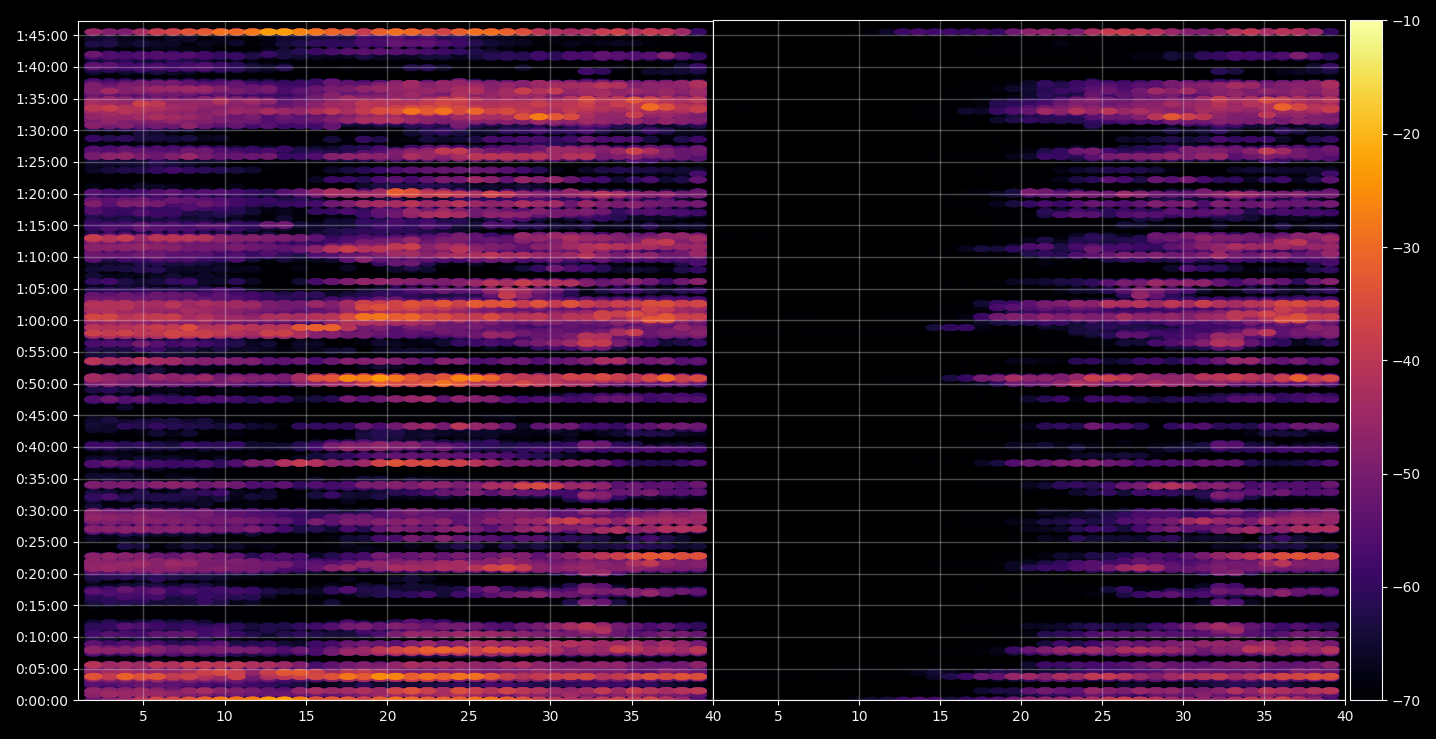Viewport: 1436px width, 739px height.
Task: Click x-axis tick 35 under left heatmap
Action: click(632, 716)
